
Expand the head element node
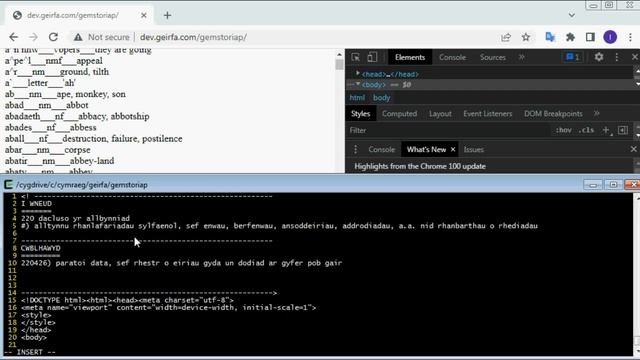[x=358, y=74]
